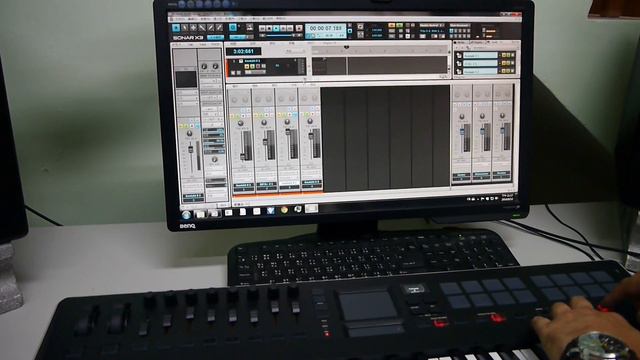The image size is (640, 360).
Task: Select the Smart tool in control bar
Action: [x=176, y=28]
